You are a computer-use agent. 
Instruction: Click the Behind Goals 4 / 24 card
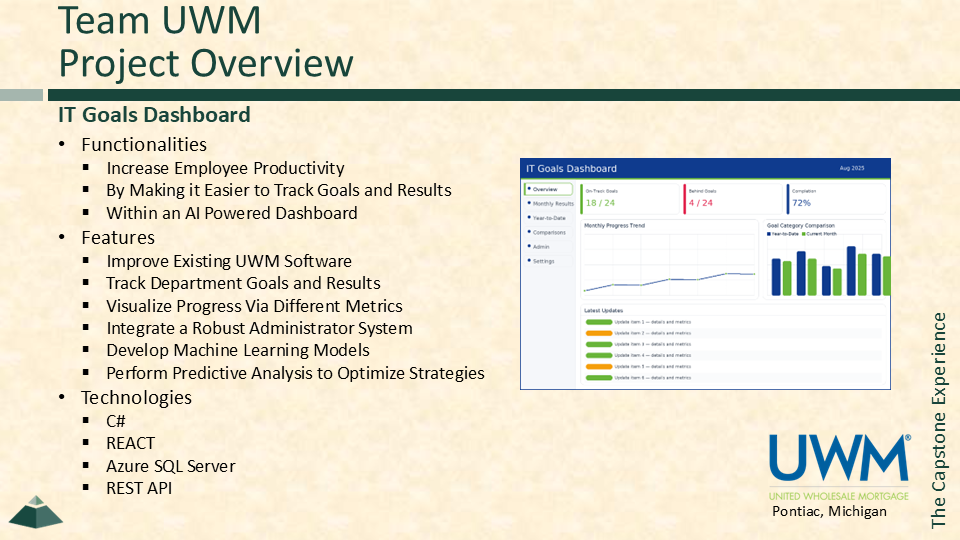[731, 198]
